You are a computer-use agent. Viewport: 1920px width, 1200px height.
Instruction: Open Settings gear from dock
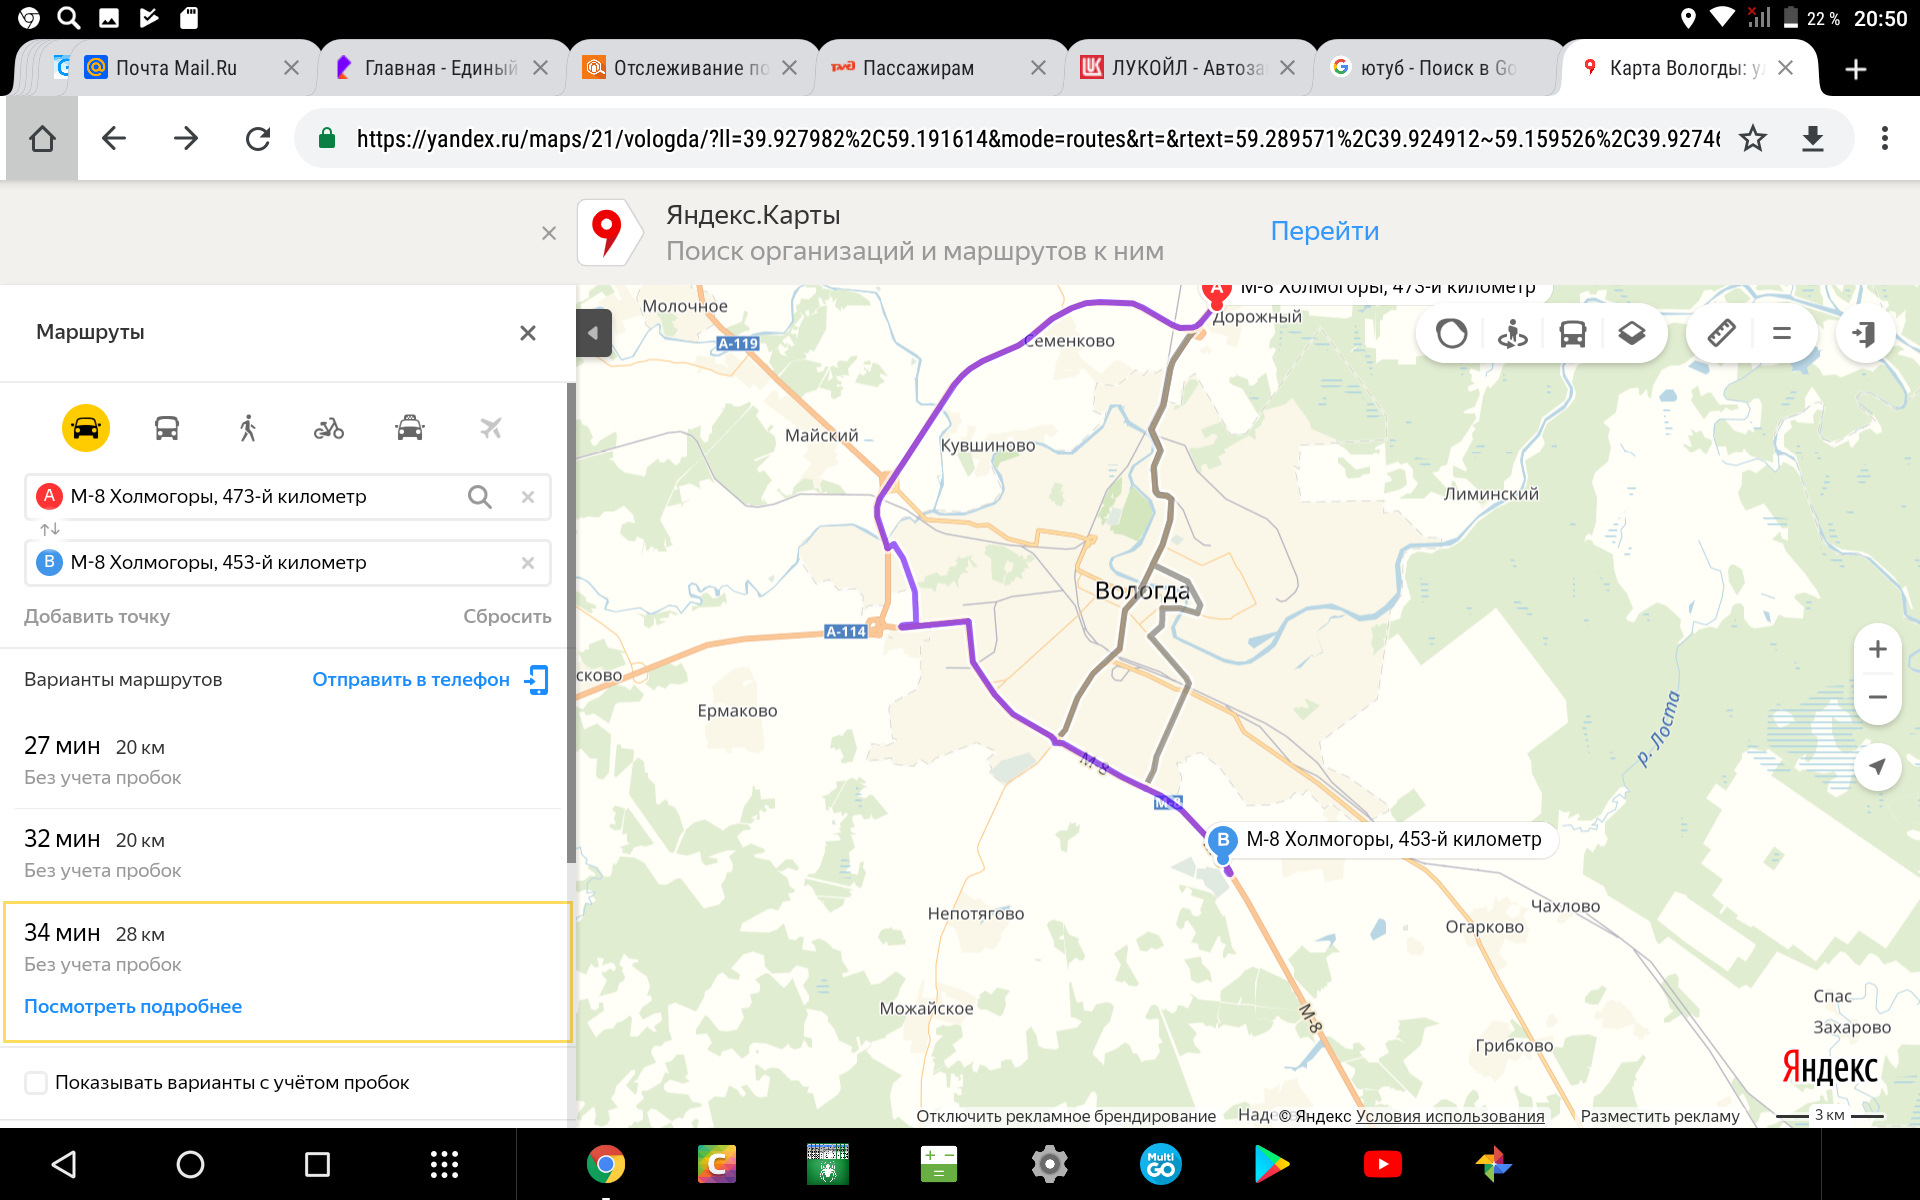[1050, 1164]
